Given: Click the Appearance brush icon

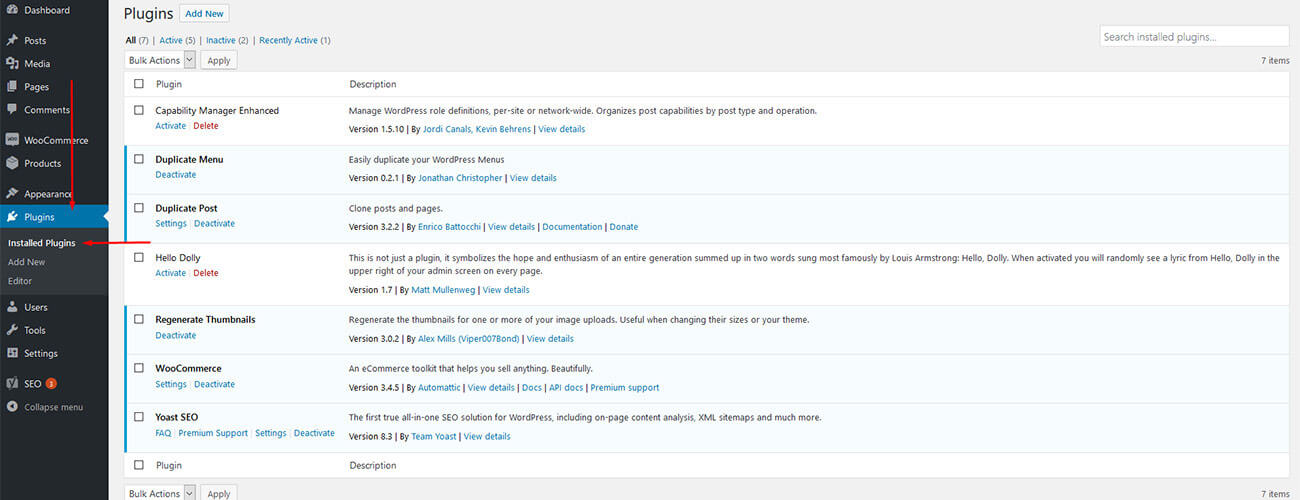Looking at the screenshot, I should (12, 194).
